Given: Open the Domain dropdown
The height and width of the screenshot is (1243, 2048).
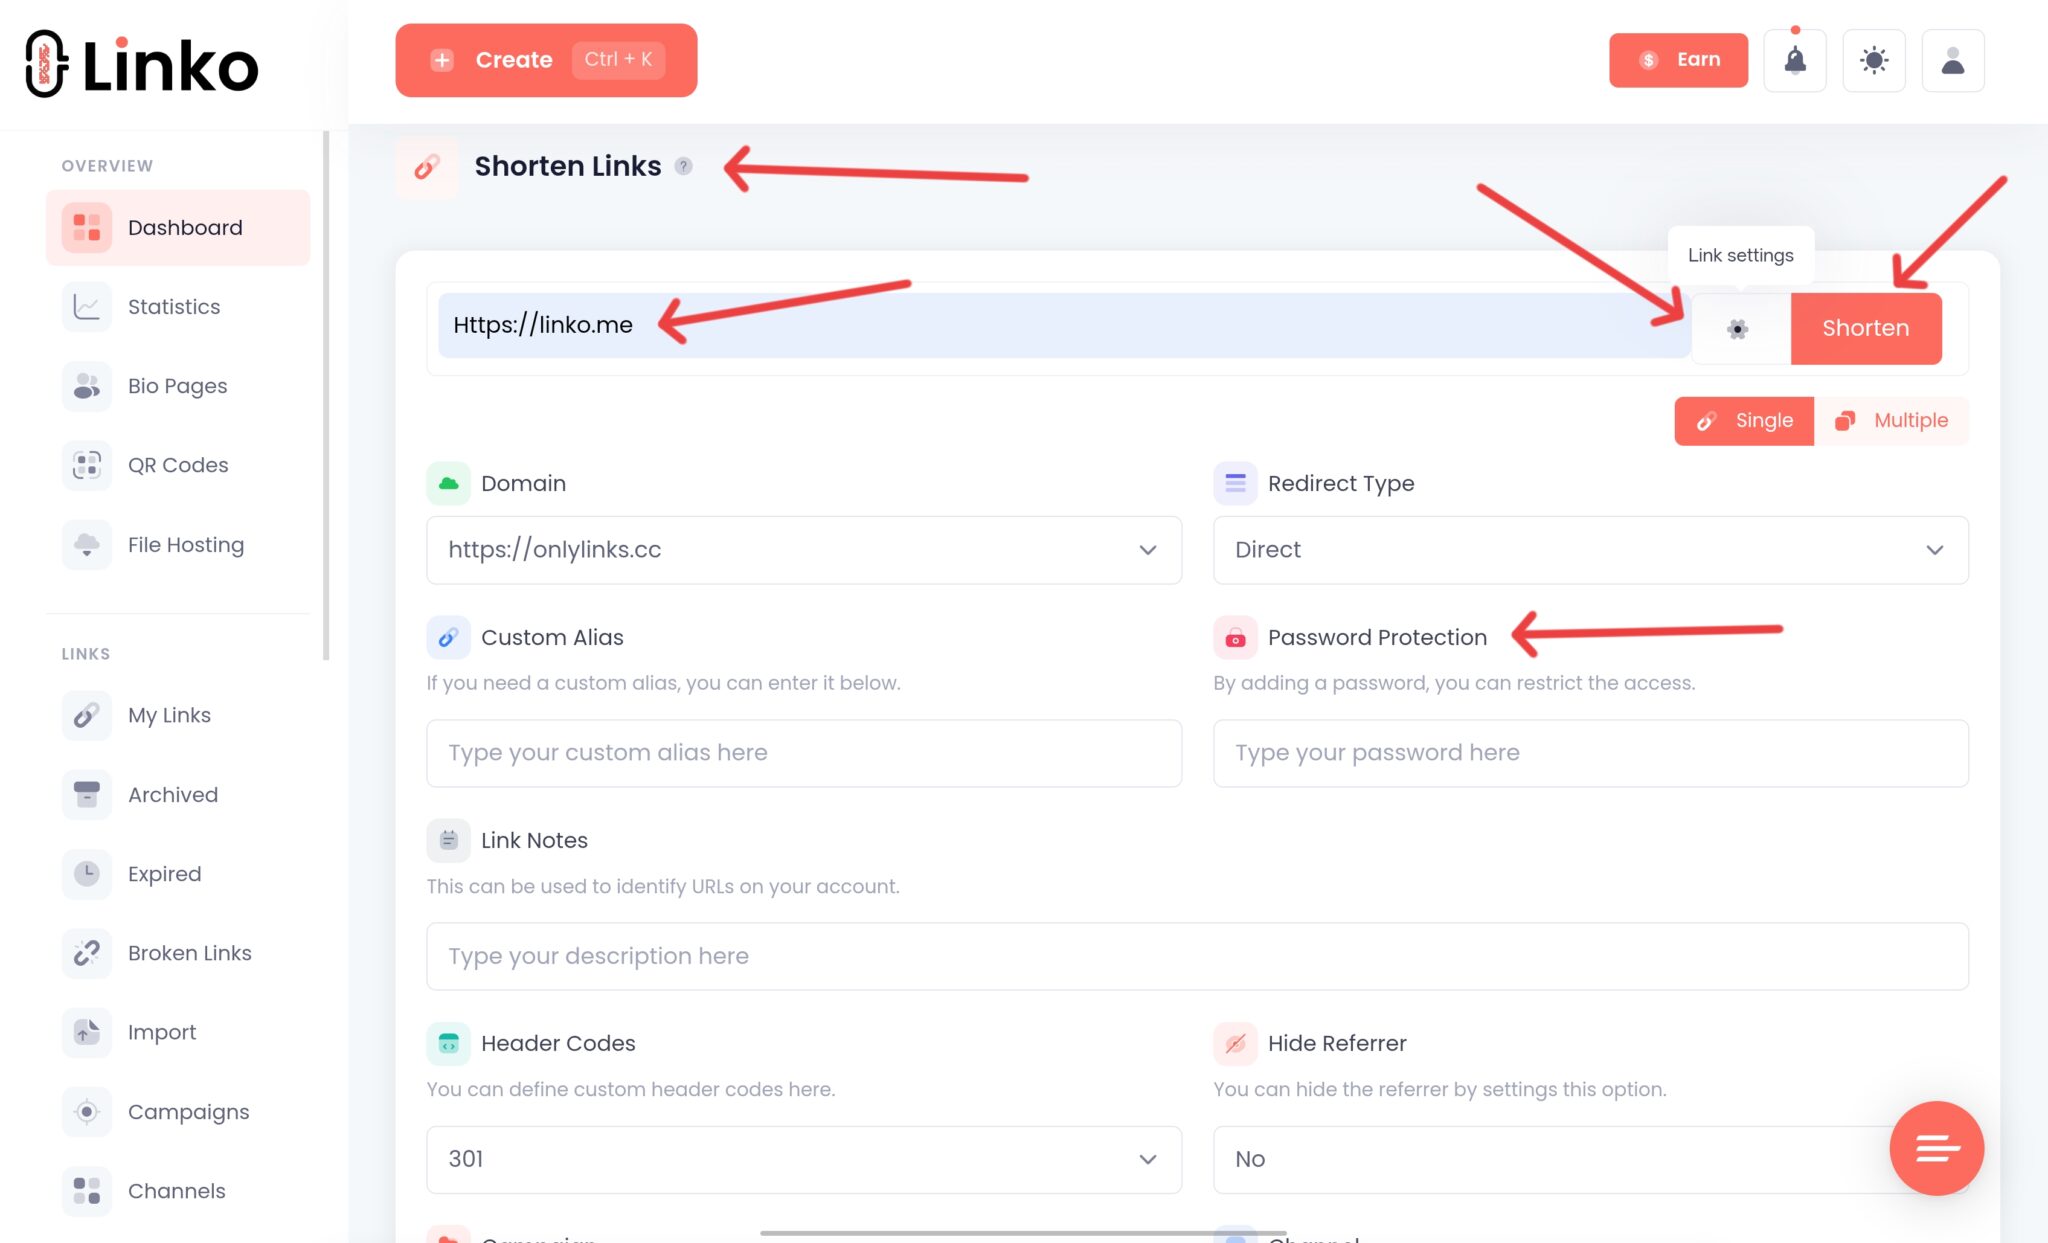Looking at the screenshot, I should click(x=804, y=550).
